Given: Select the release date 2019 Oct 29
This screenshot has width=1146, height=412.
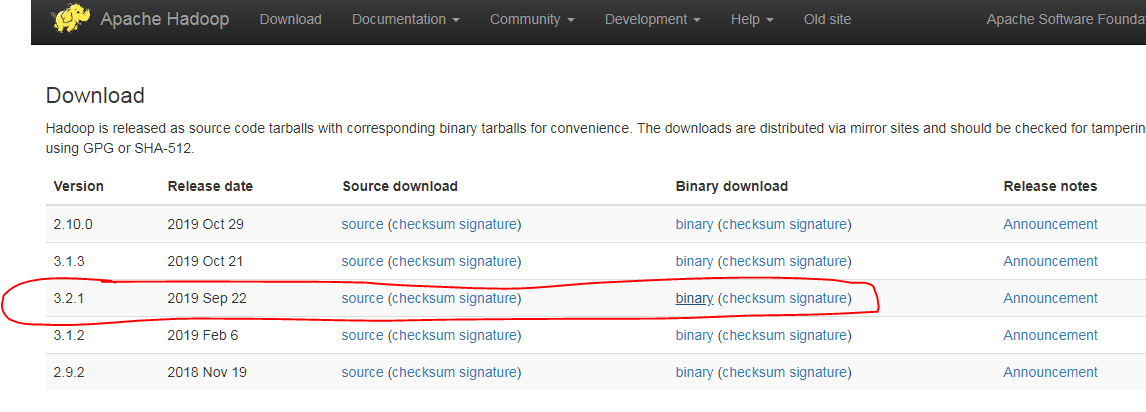Looking at the screenshot, I should click(205, 224).
